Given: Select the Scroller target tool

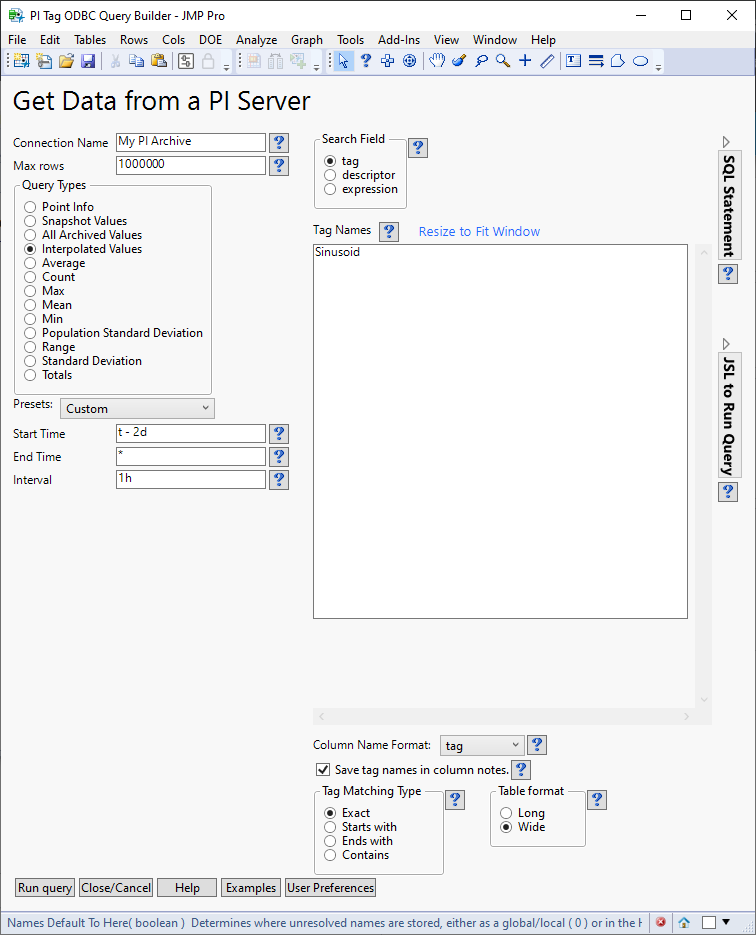Looking at the screenshot, I should pos(410,61).
